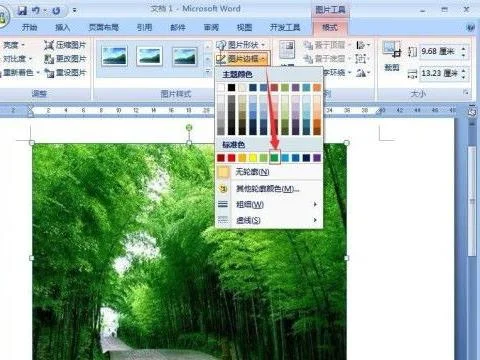Screen dimensions: 480x360
Task: Click the picture's top-left corner sizing handle
Action: point(32,143)
